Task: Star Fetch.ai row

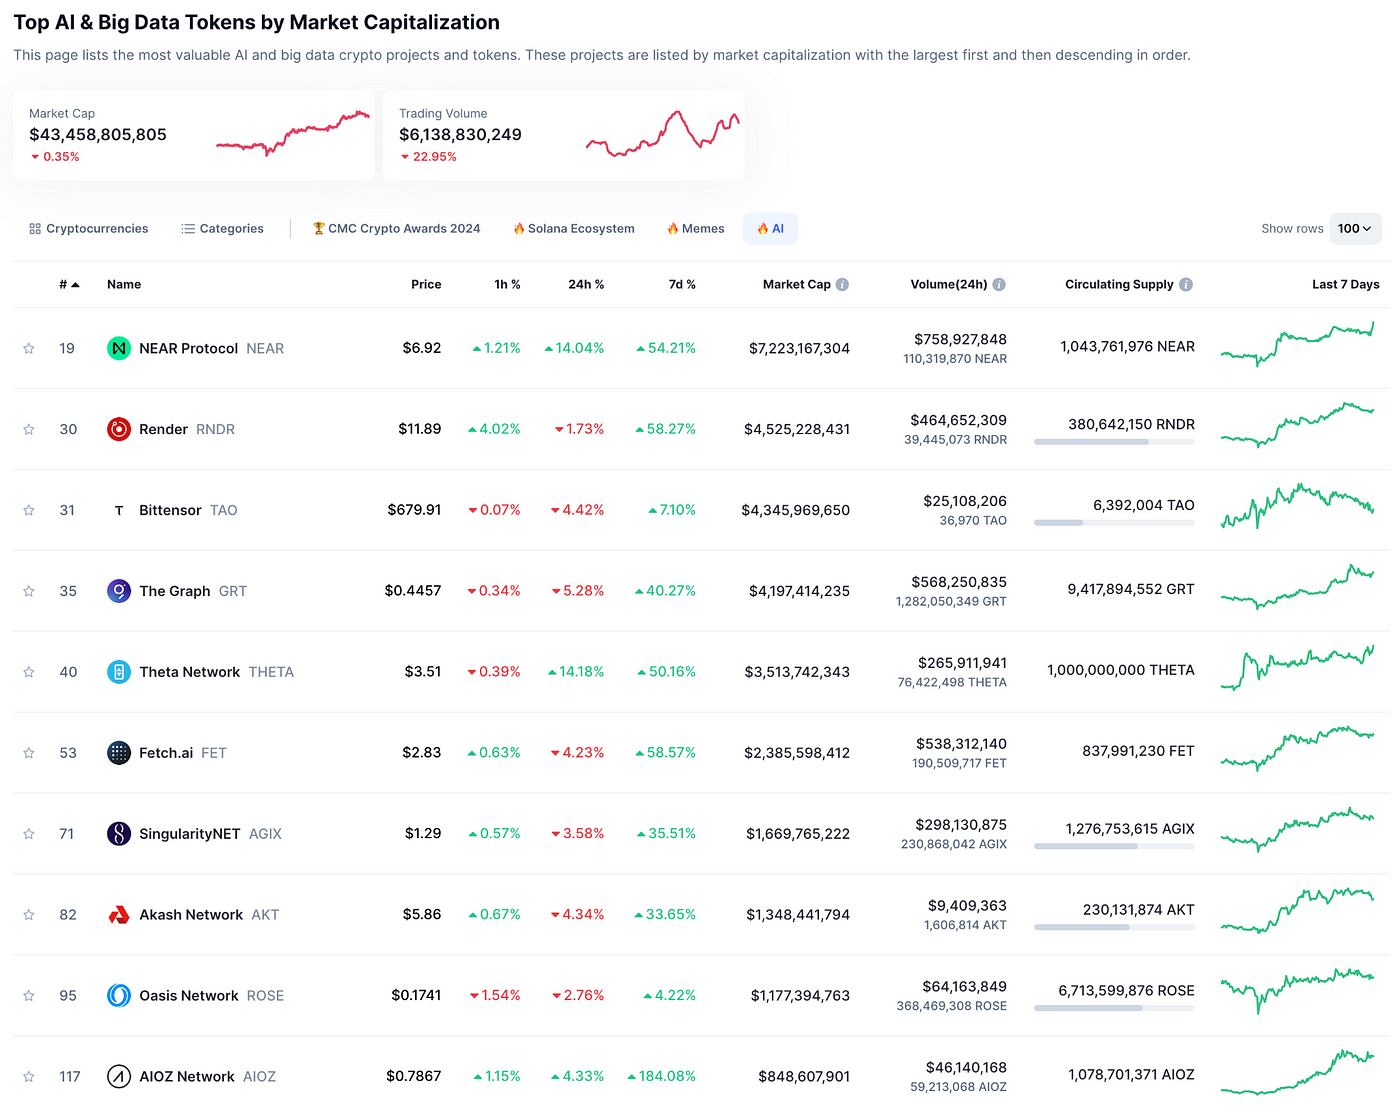Action: click(29, 754)
